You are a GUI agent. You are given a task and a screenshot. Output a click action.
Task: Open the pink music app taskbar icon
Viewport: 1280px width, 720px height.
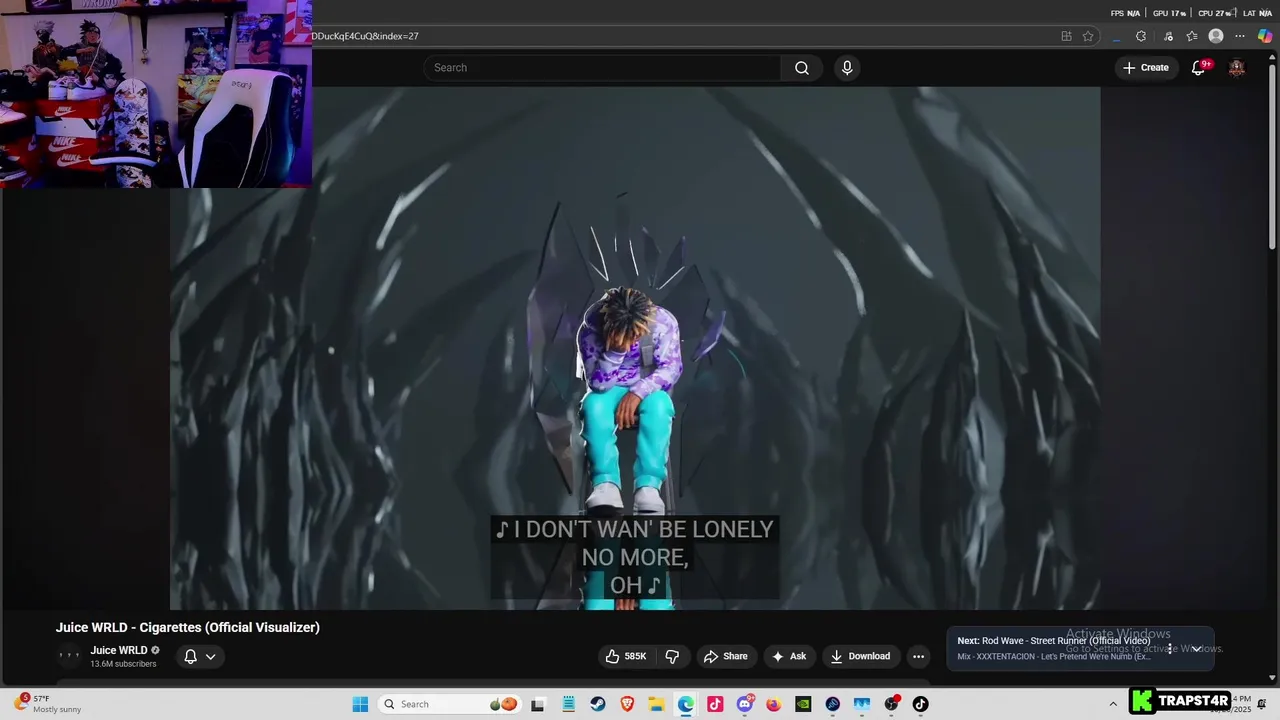[715, 704]
